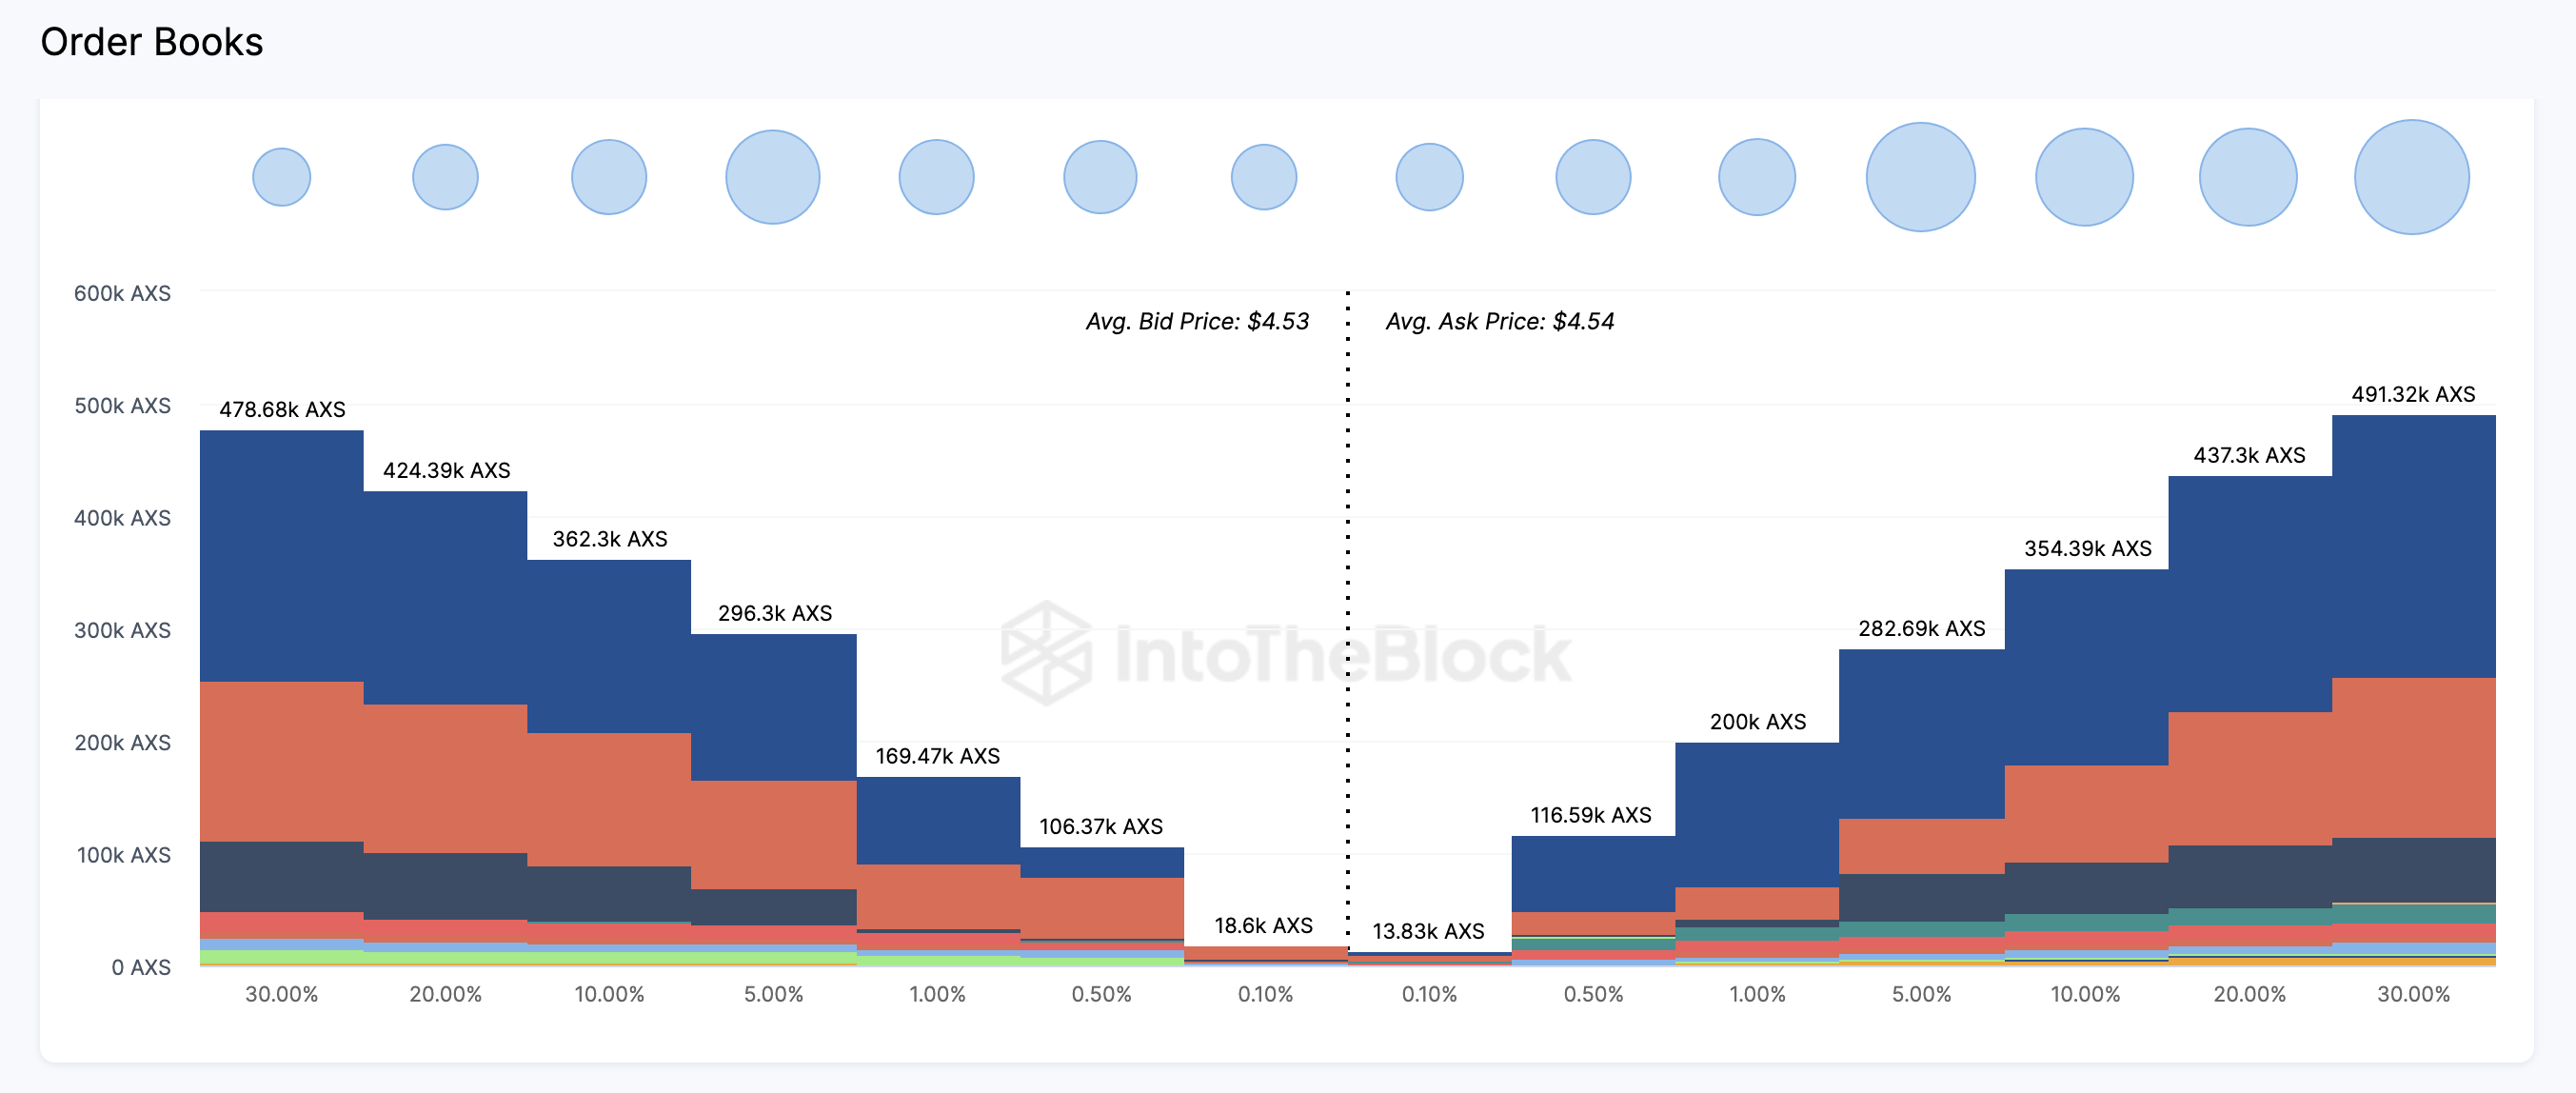Click the 169.47k AXS bar label

point(937,756)
